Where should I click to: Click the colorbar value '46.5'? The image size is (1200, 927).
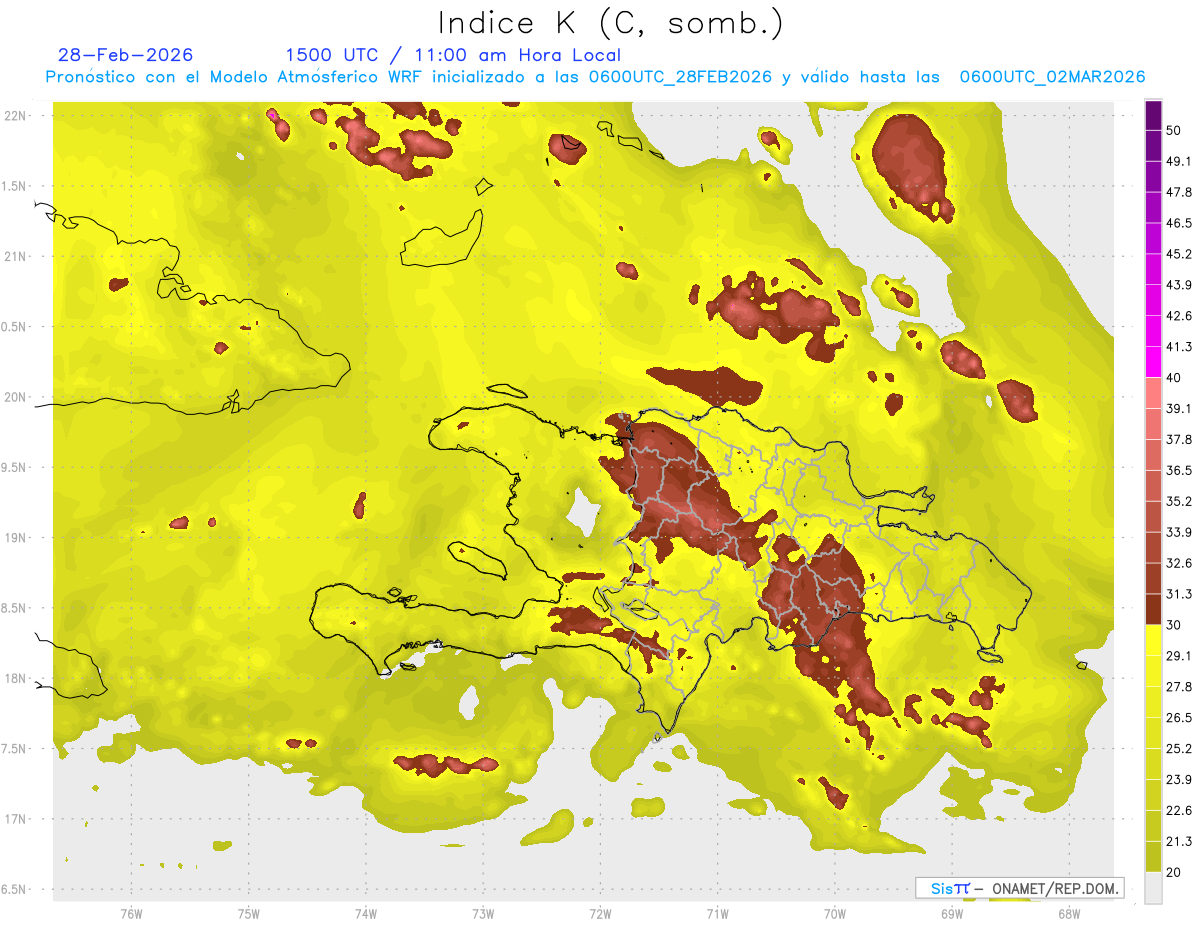point(1179,223)
